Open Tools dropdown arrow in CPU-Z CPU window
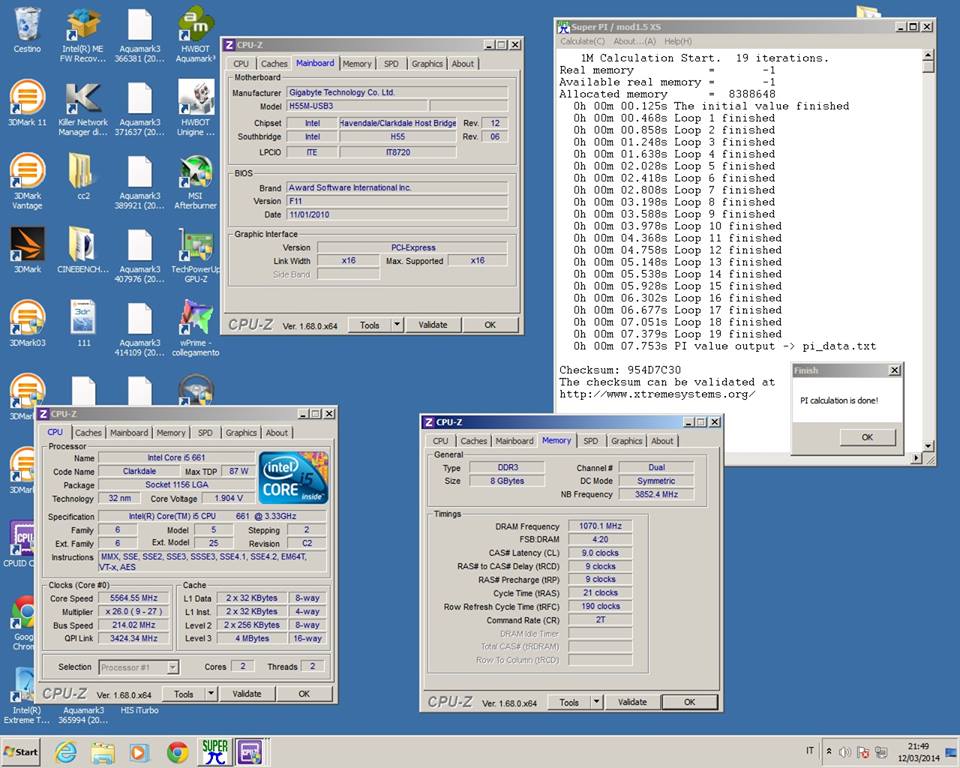960x768 pixels. [211, 693]
